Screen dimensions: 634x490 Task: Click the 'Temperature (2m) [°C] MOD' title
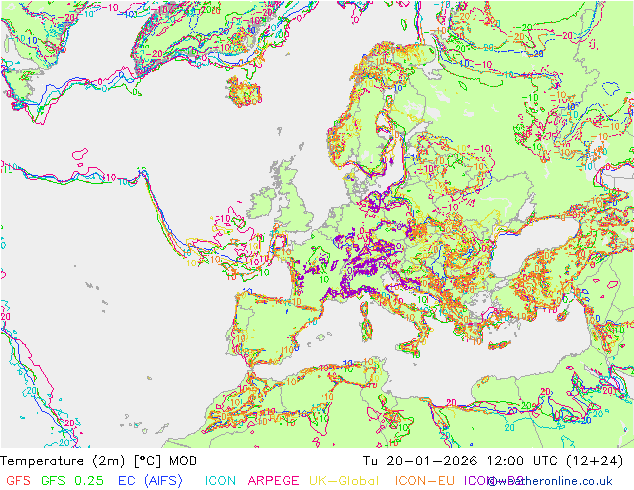99,461
